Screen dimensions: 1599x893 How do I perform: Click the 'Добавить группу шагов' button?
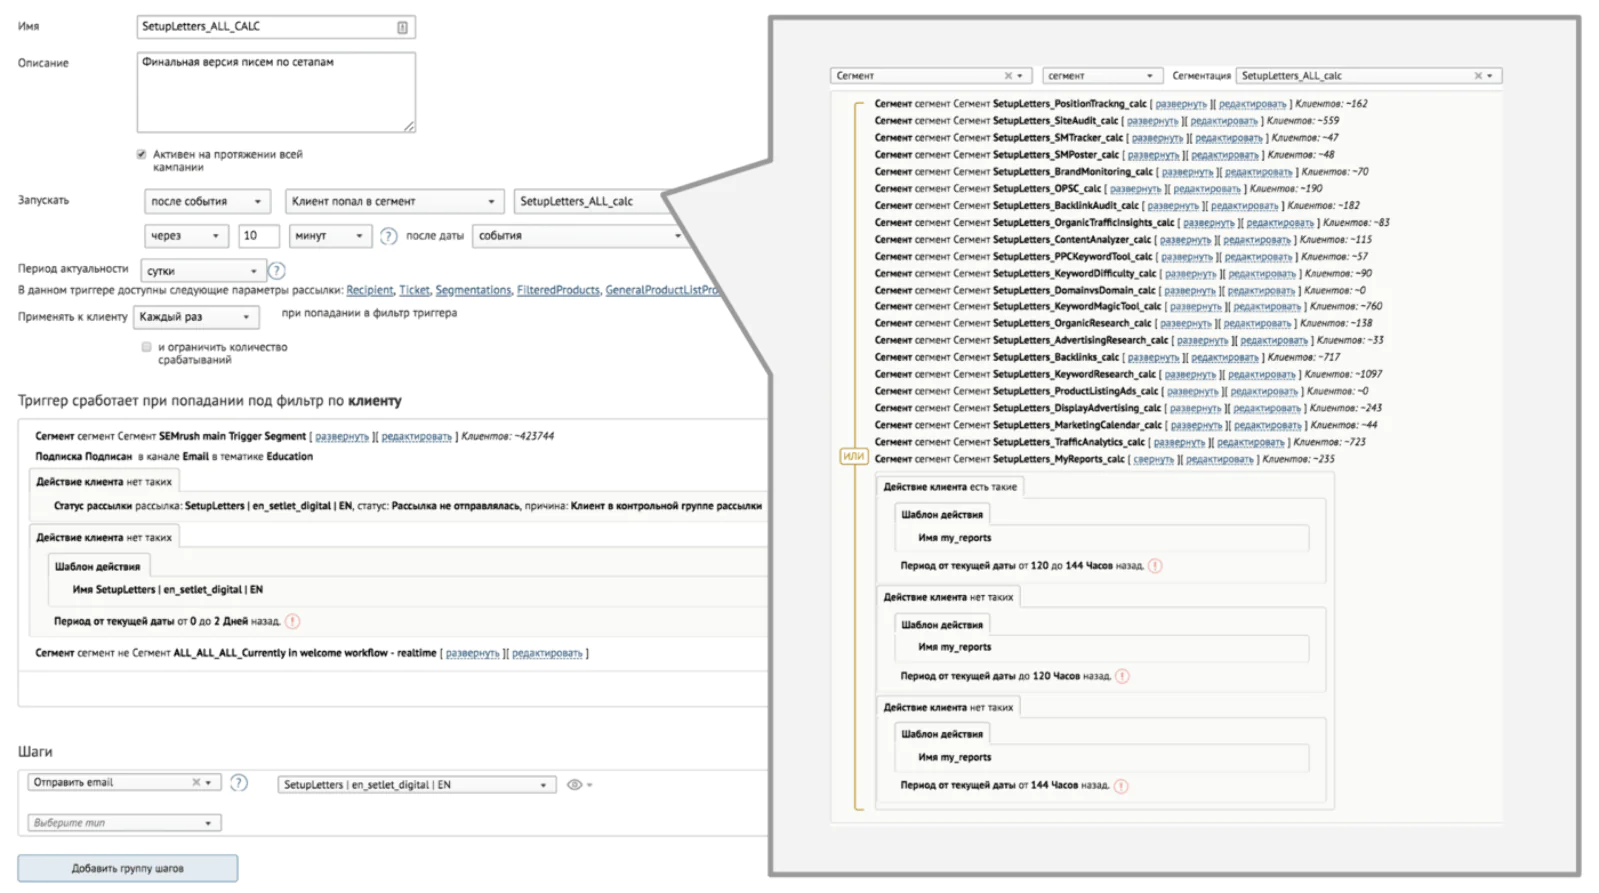128,868
